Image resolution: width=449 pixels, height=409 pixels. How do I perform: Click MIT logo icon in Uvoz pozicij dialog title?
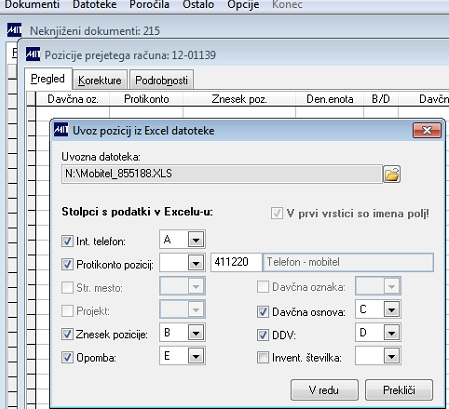[x=61, y=130]
